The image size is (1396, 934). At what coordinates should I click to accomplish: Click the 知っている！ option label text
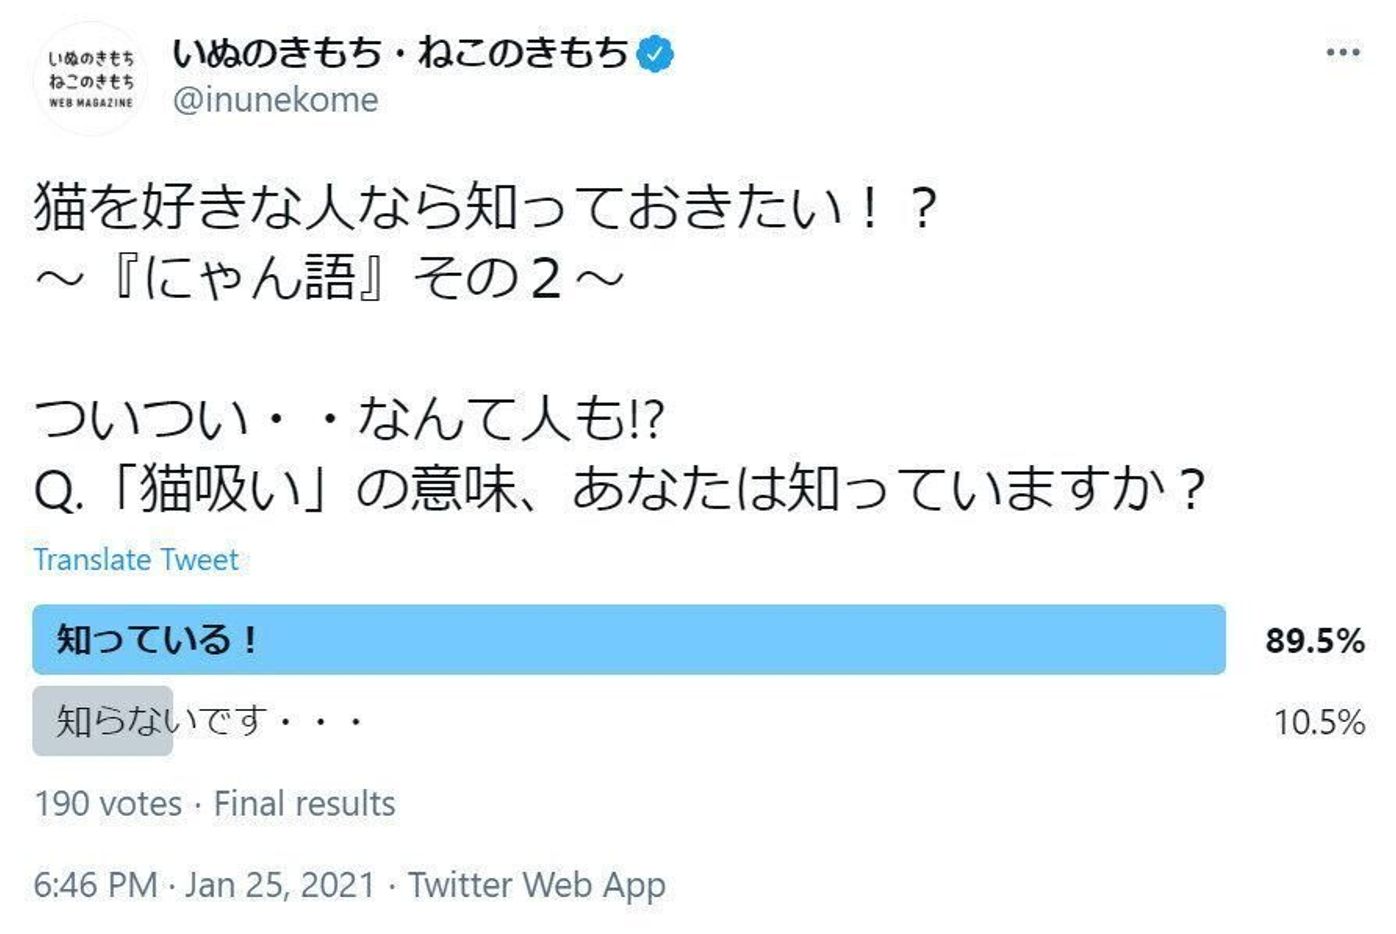pos(156,639)
